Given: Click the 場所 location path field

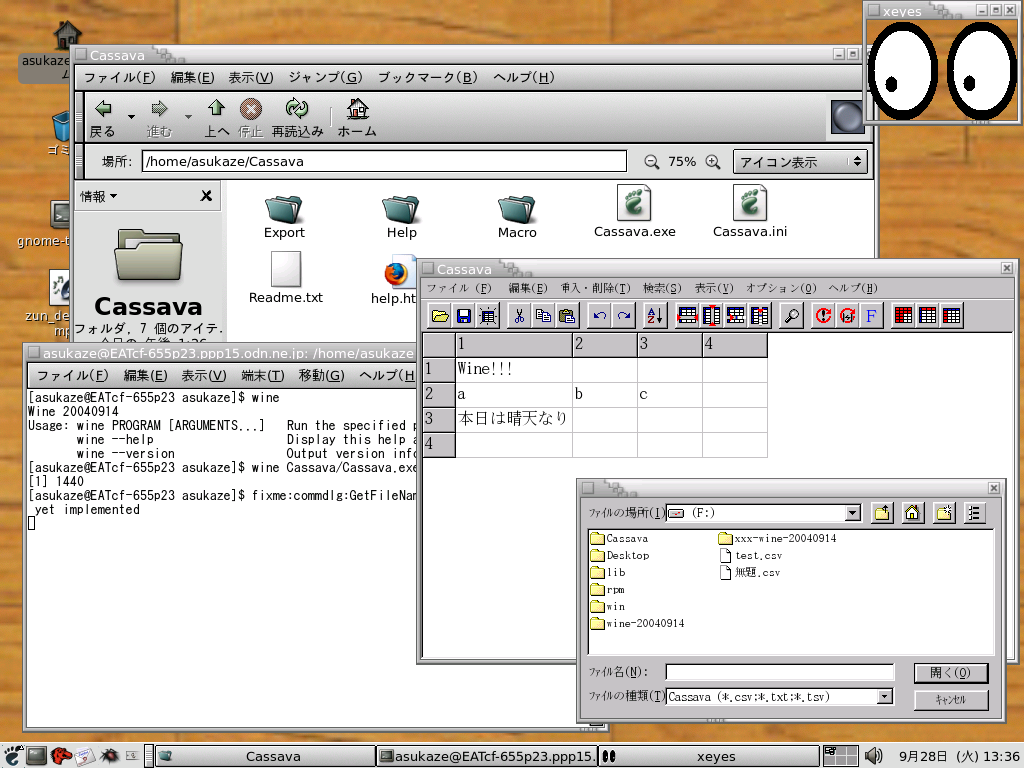Looking at the screenshot, I should [384, 162].
